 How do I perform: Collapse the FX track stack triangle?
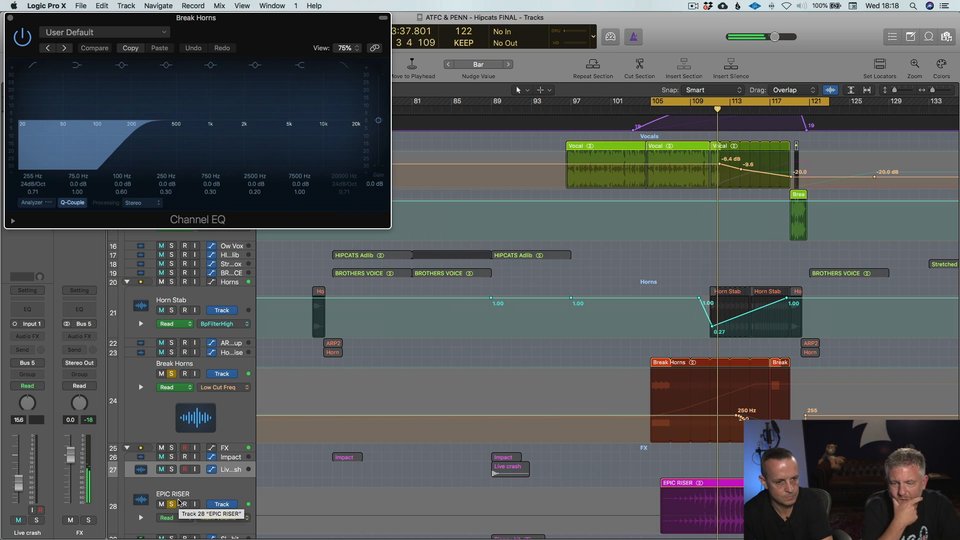pyautogui.click(x=127, y=448)
